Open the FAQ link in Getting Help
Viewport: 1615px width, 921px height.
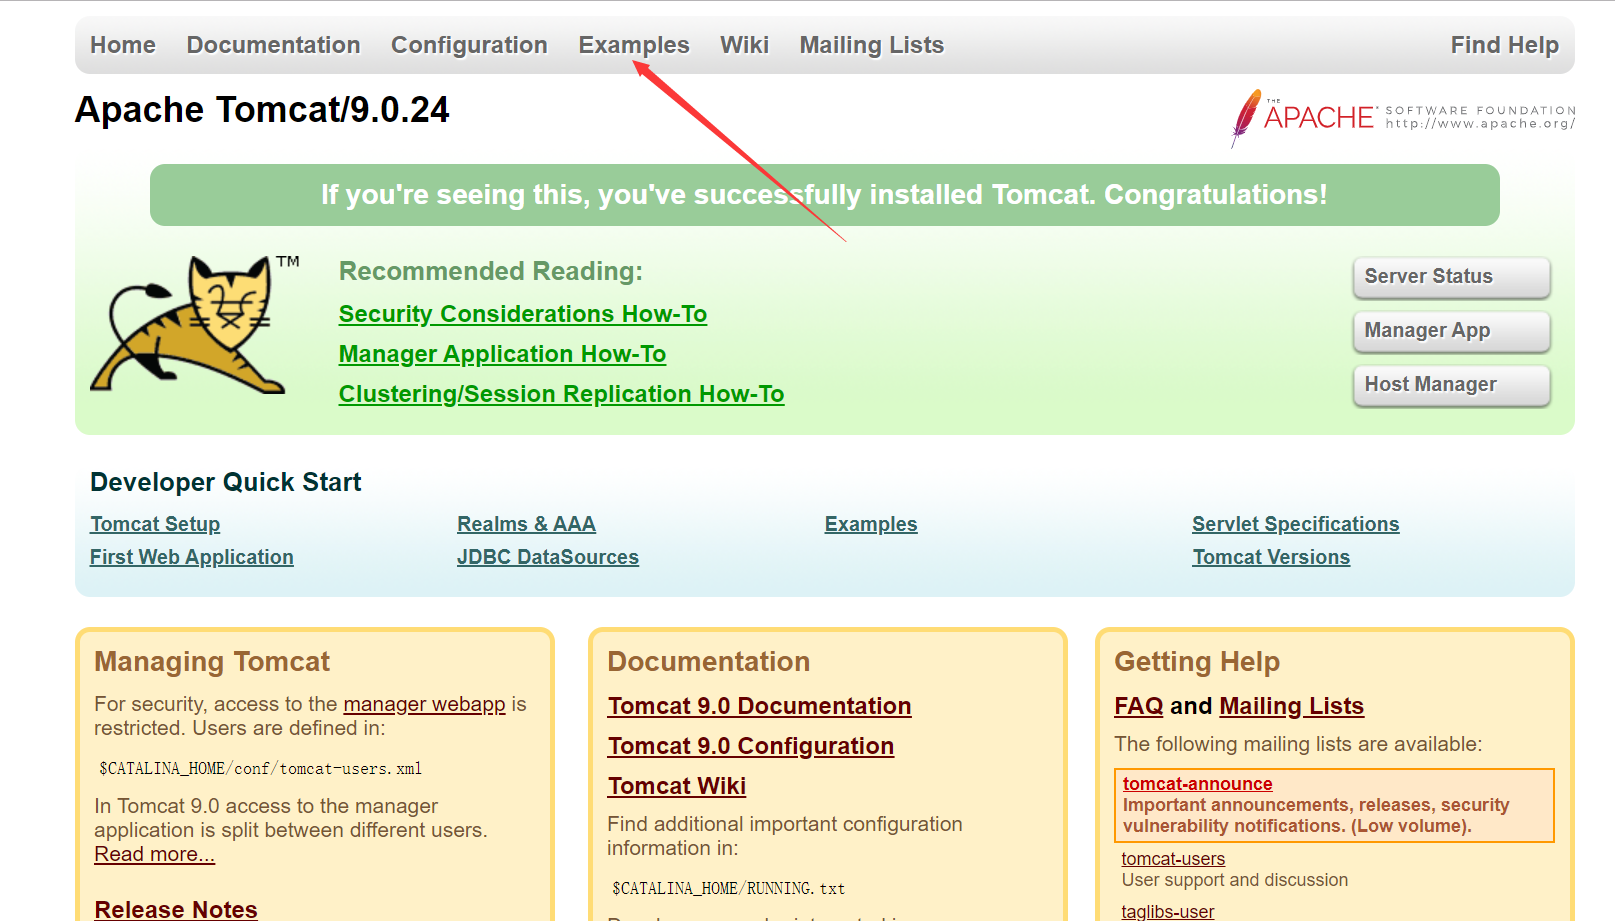[1139, 706]
